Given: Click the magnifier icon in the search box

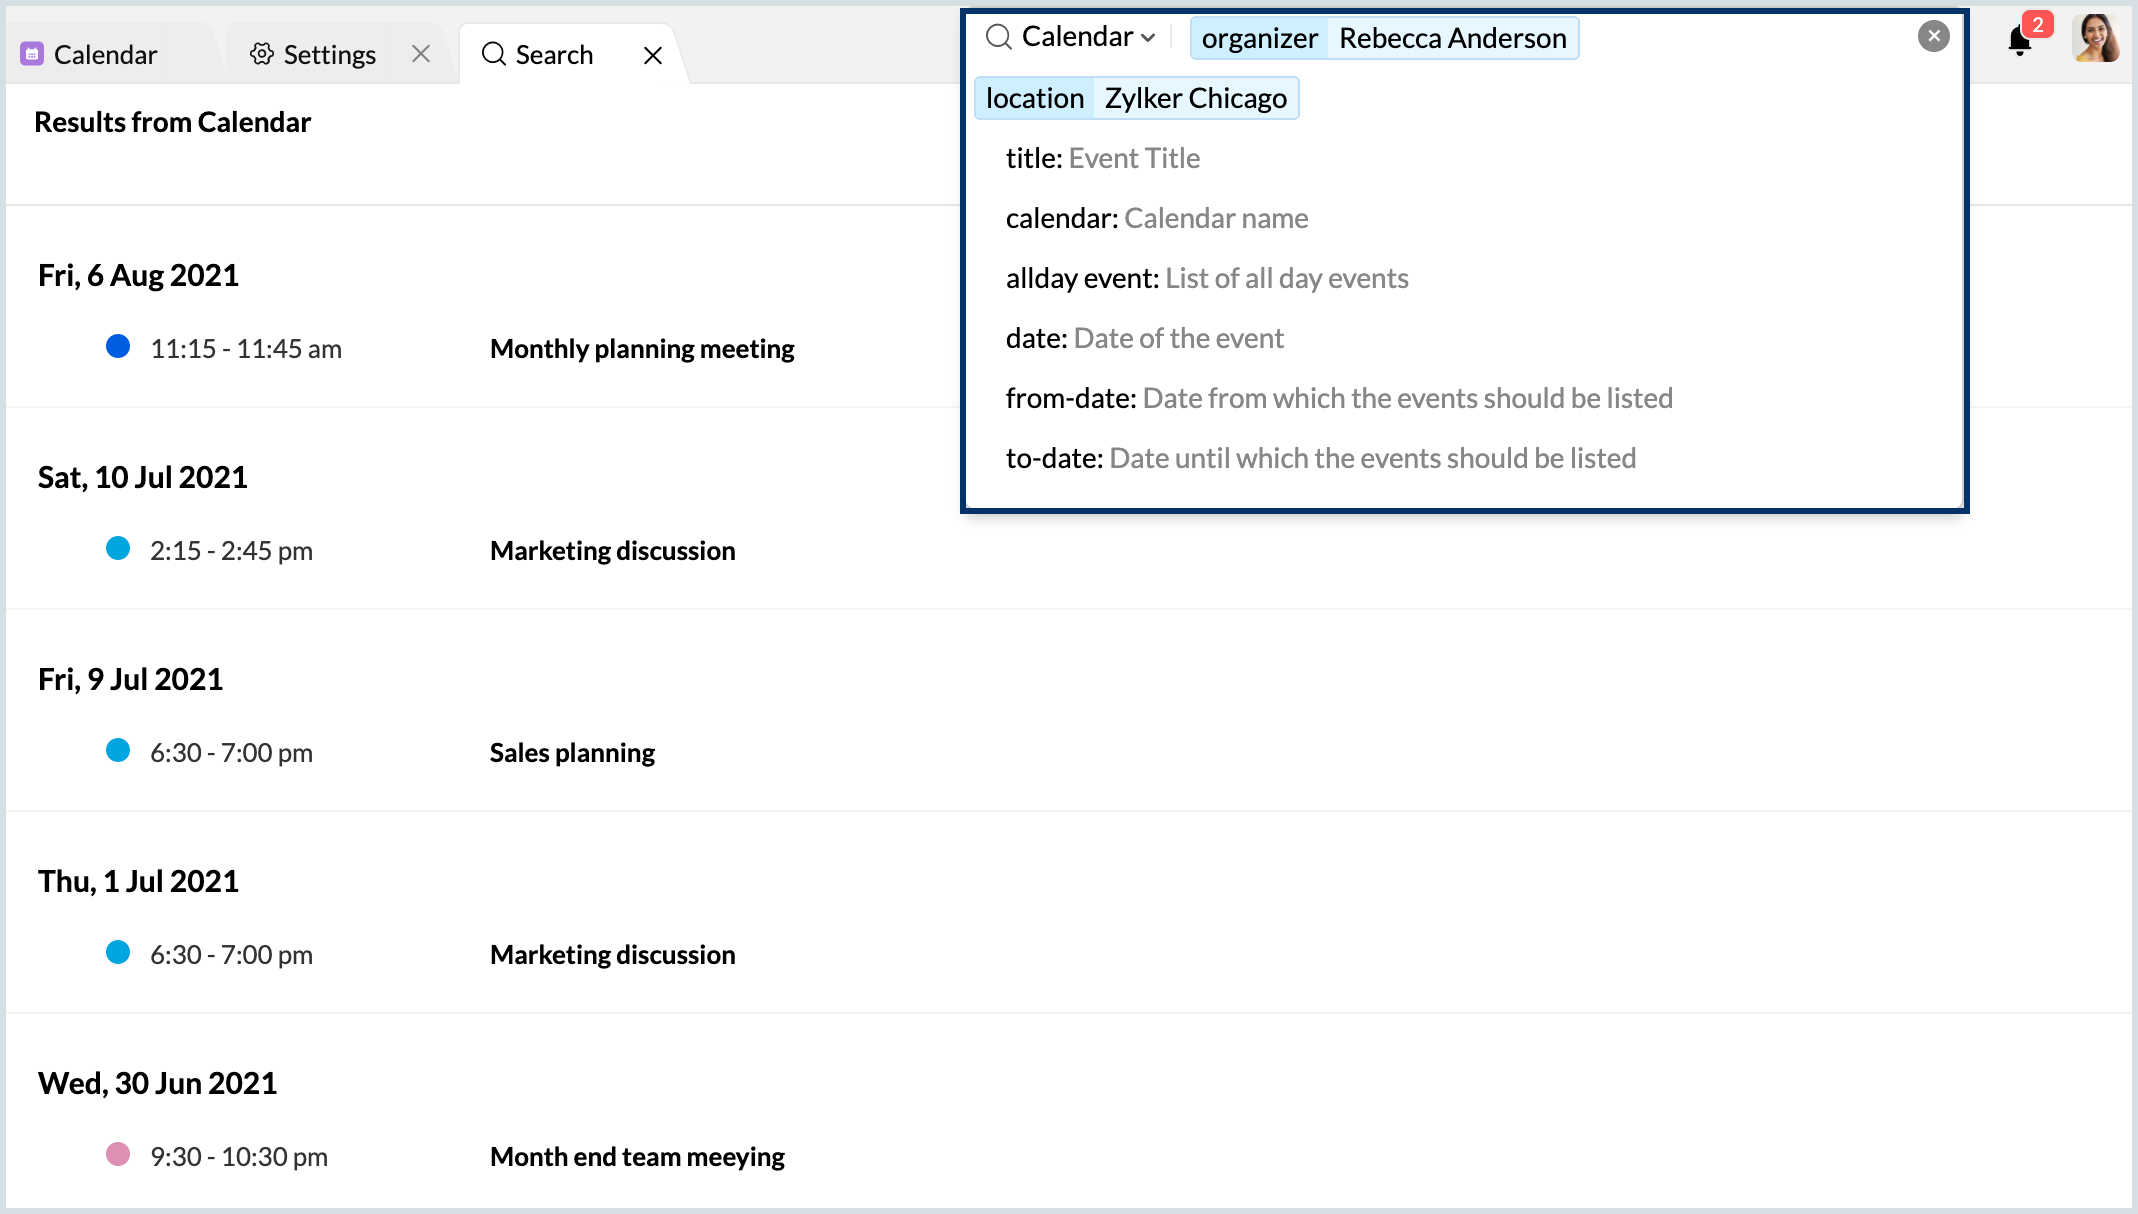Looking at the screenshot, I should (998, 37).
